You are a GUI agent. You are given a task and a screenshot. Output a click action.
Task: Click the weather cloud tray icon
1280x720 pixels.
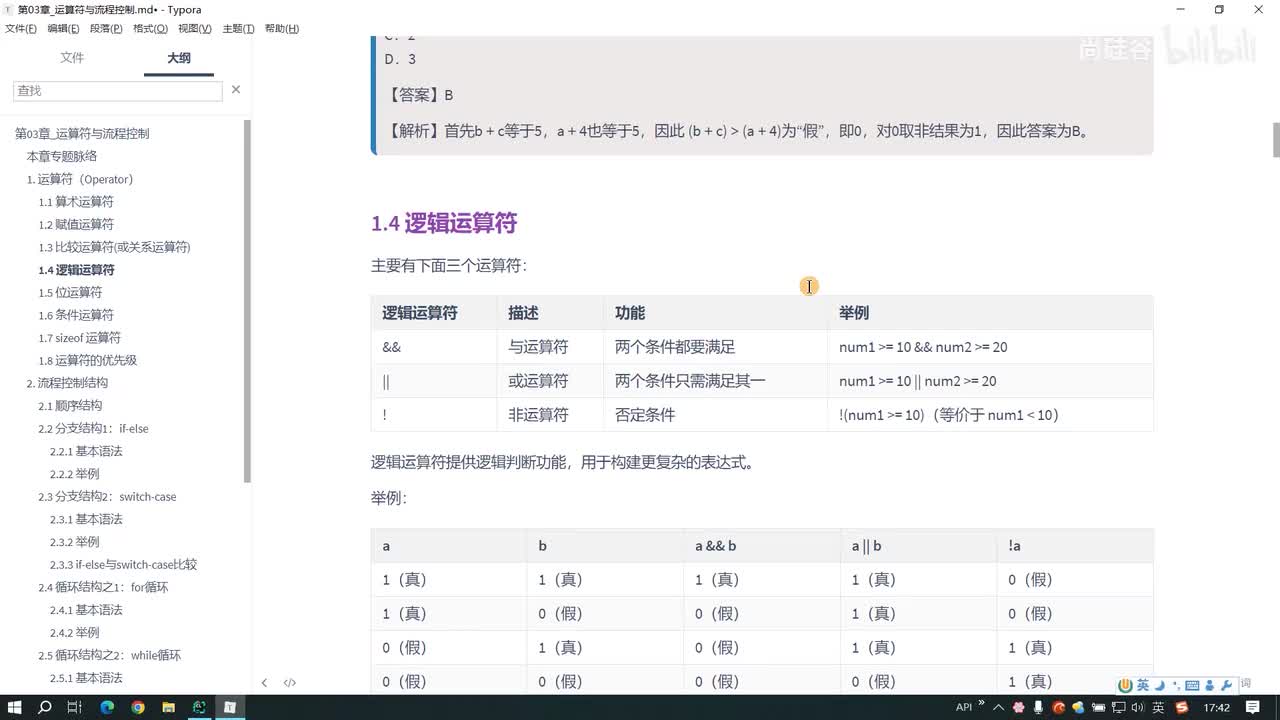point(1078,707)
